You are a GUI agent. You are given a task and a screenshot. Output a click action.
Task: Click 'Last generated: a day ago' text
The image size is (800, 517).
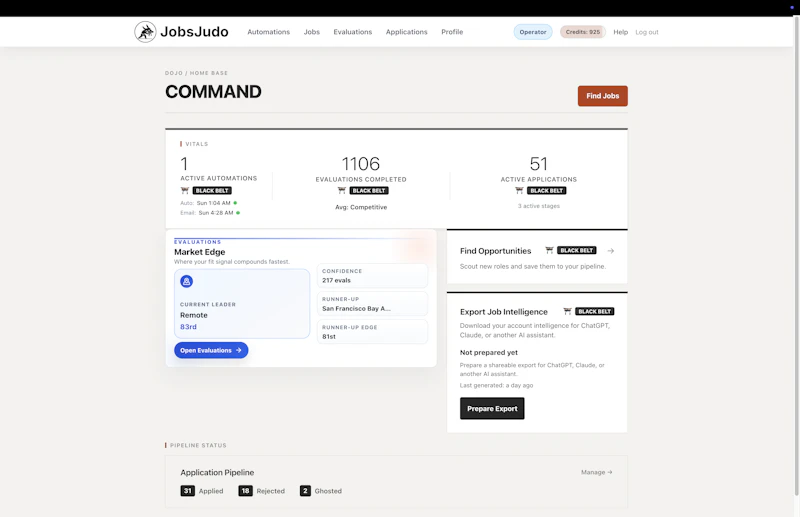[496, 385]
